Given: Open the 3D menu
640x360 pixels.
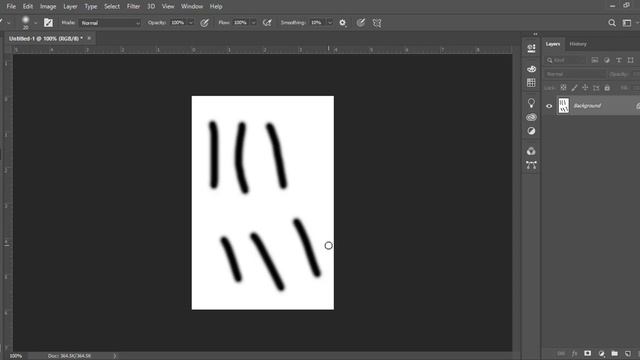Looking at the screenshot, I should click(151, 7).
